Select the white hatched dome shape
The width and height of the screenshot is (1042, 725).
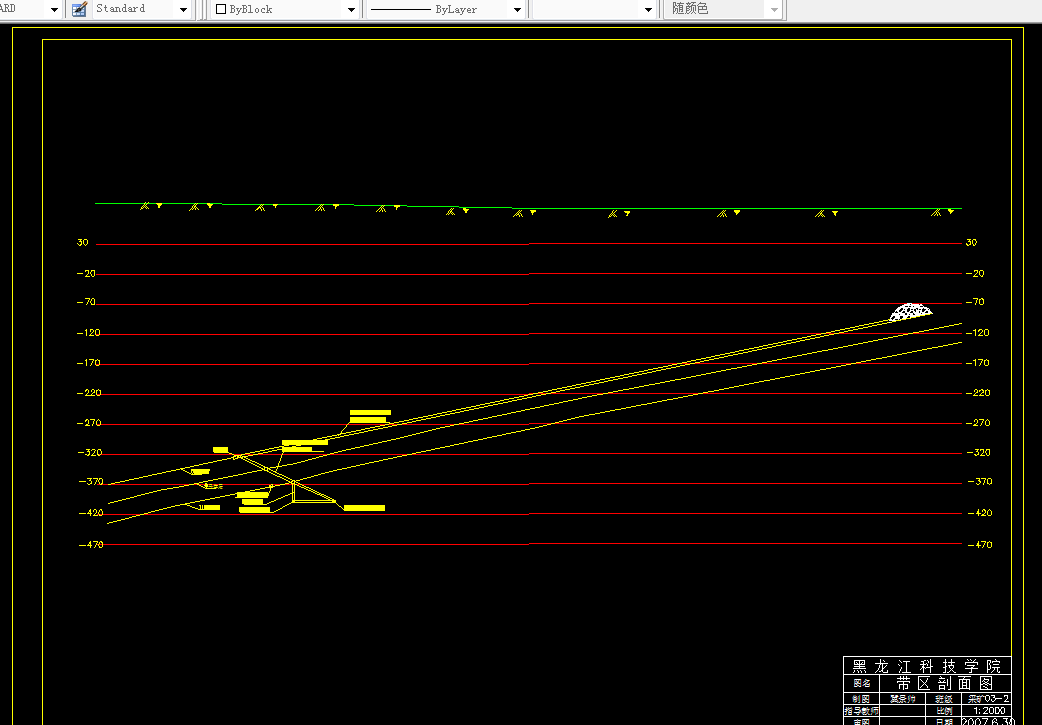910,312
